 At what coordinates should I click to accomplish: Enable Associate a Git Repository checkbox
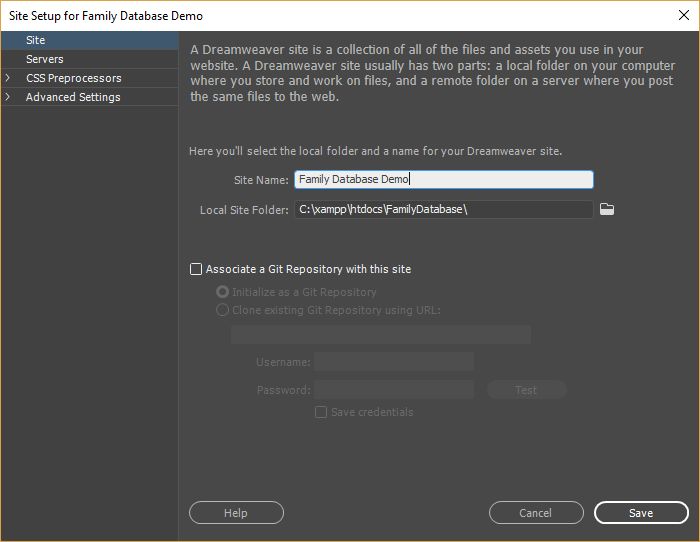196,269
